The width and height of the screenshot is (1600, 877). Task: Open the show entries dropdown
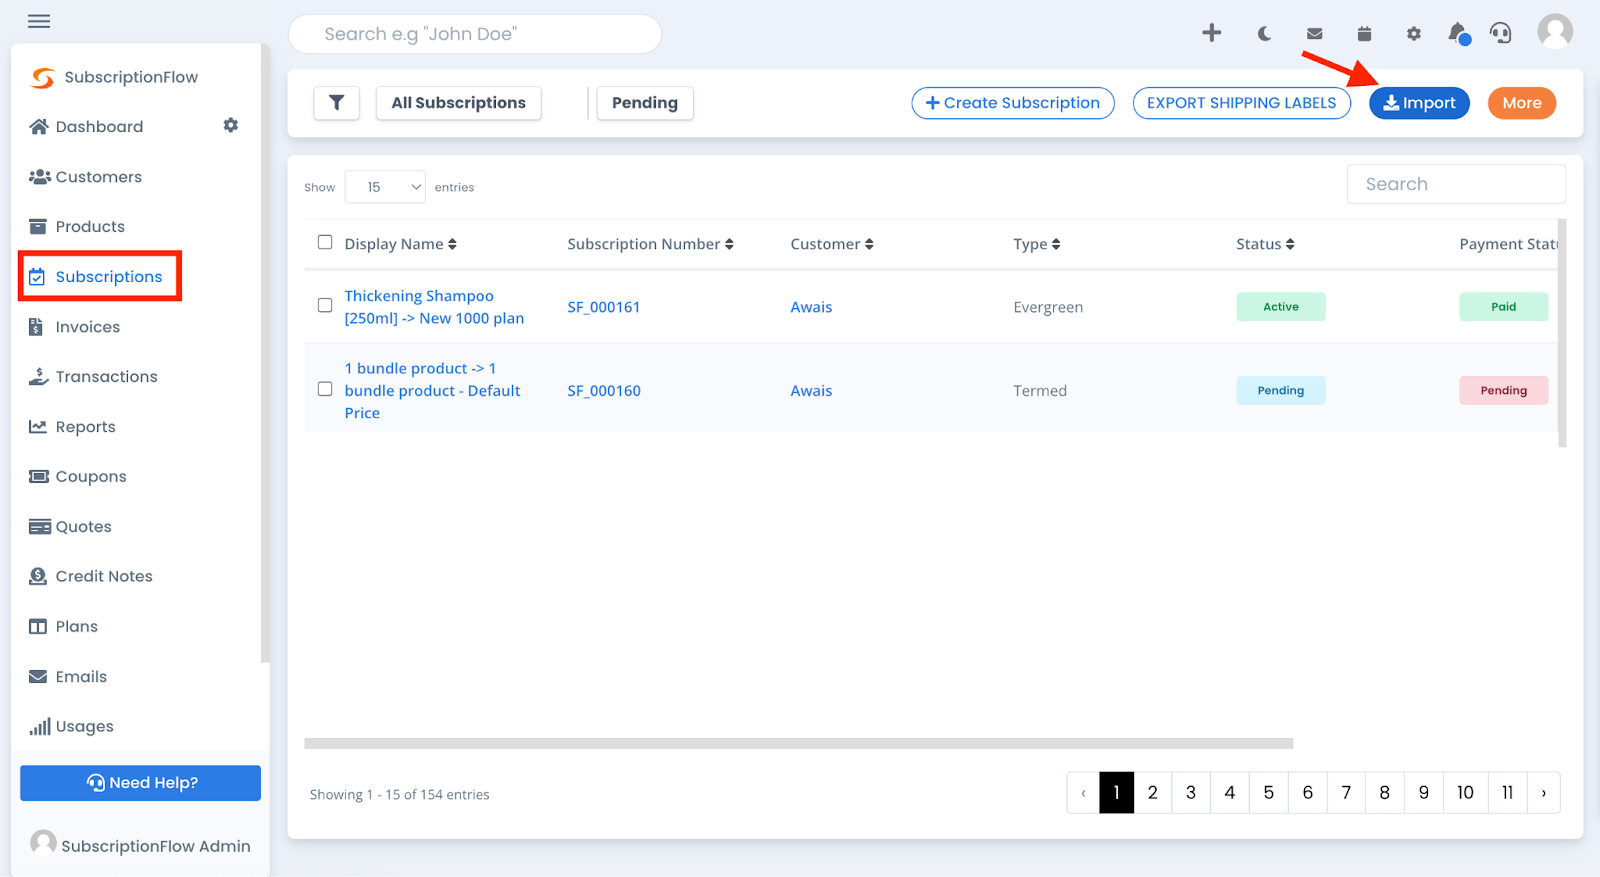(x=385, y=187)
